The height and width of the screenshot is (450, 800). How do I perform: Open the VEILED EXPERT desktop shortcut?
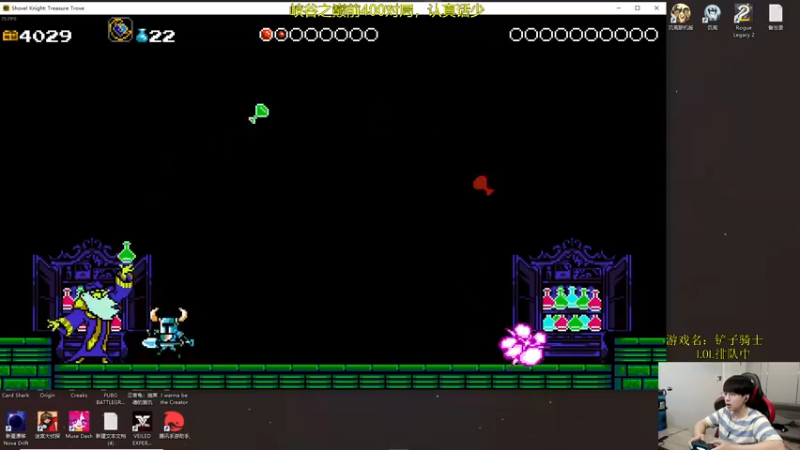[142, 428]
